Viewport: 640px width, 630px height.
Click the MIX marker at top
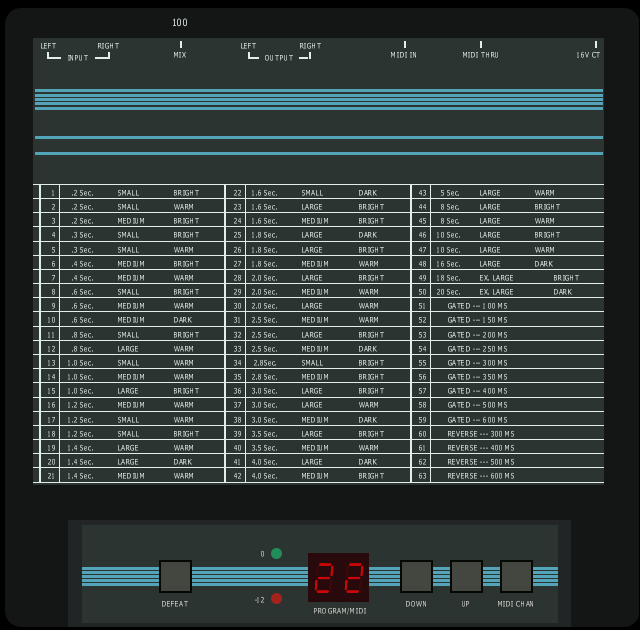(181, 44)
